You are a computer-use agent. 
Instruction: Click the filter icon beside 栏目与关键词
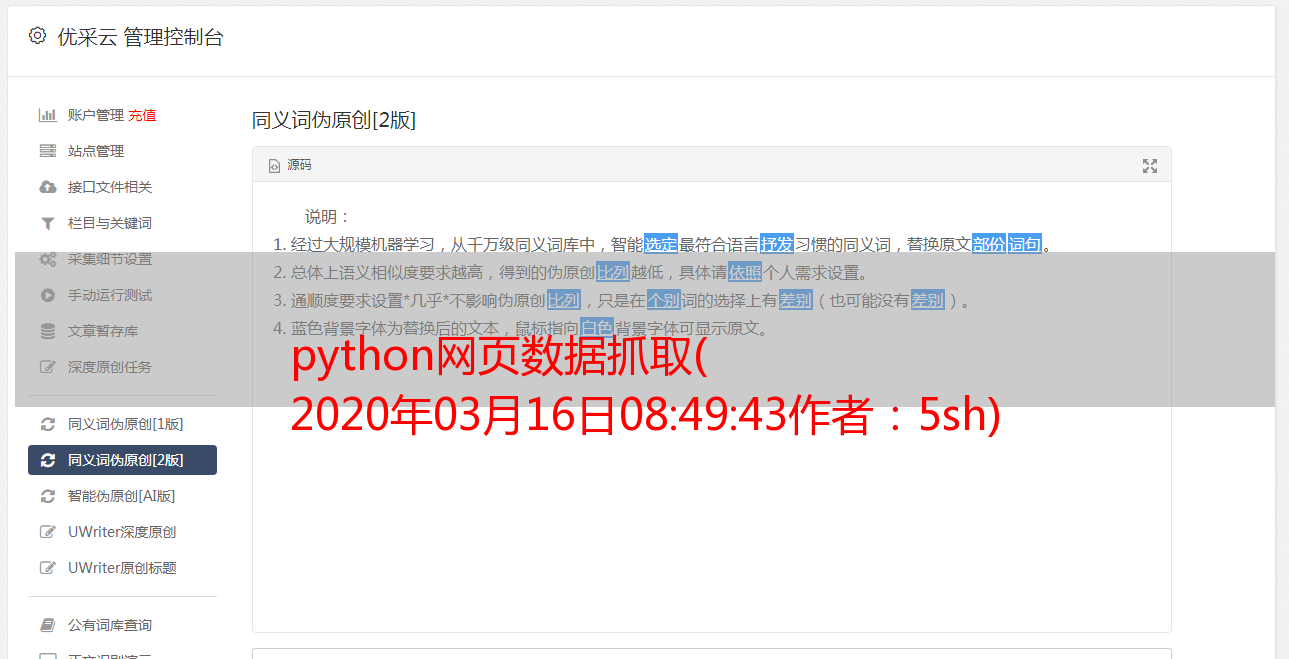(x=47, y=223)
